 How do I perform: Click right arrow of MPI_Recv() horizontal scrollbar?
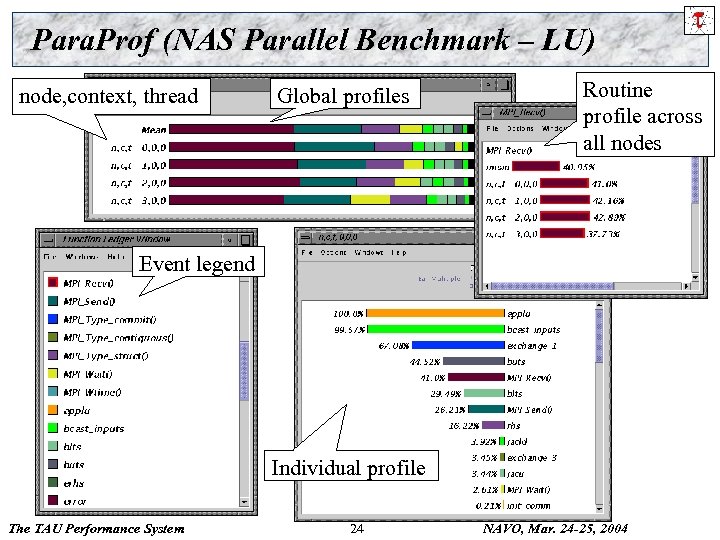click(x=686, y=286)
